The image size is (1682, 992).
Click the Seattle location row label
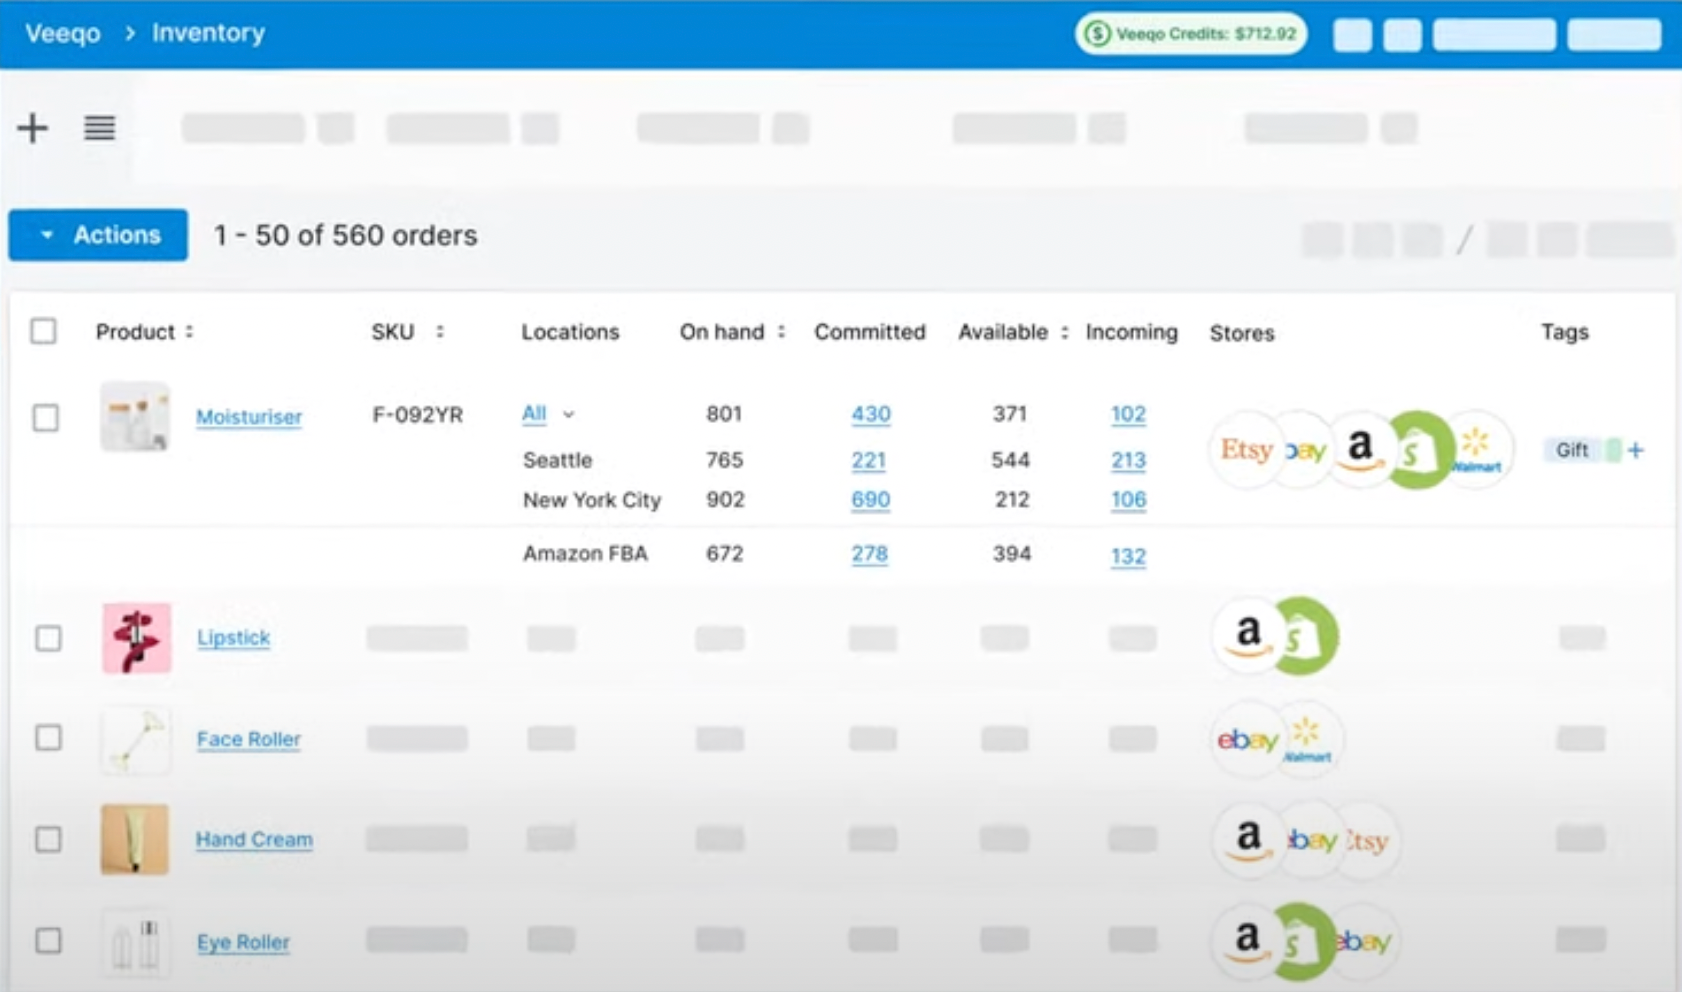point(558,460)
